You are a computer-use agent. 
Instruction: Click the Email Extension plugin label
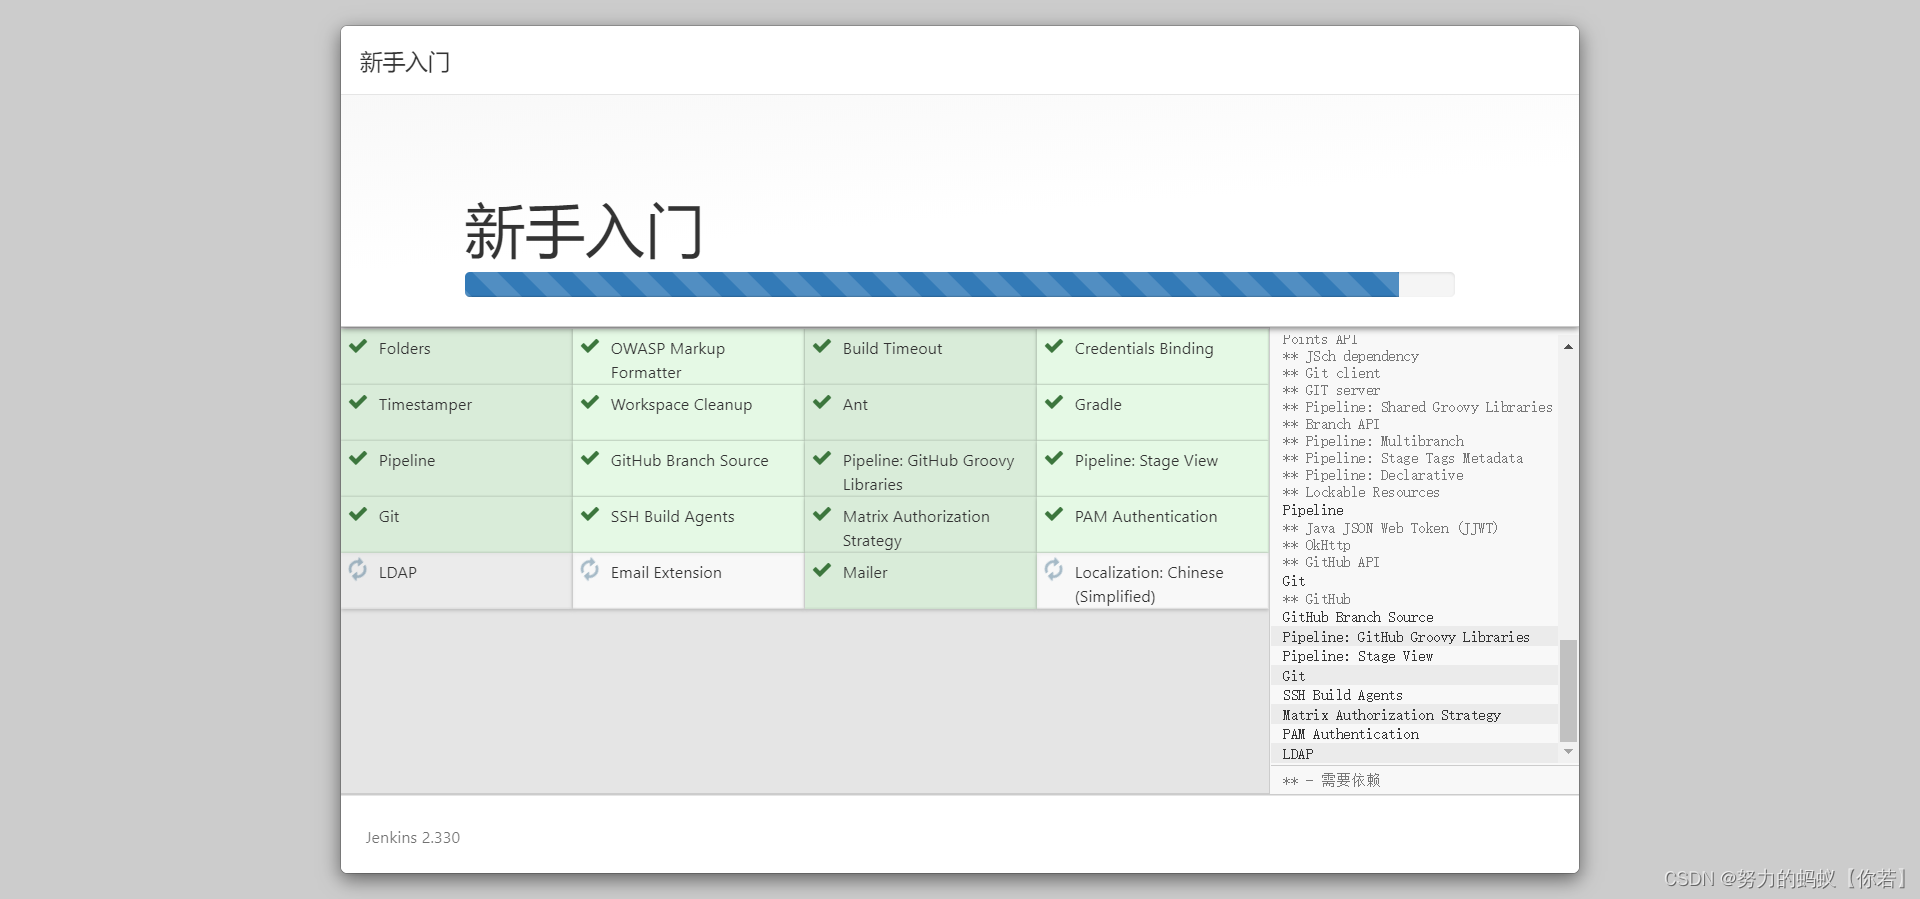tap(666, 572)
